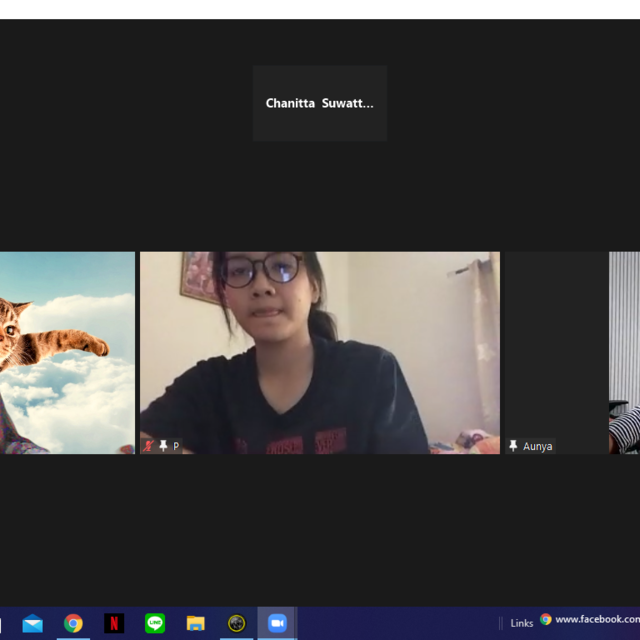
Task: Select the video of the person wearing glasses
Action: tap(319, 352)
